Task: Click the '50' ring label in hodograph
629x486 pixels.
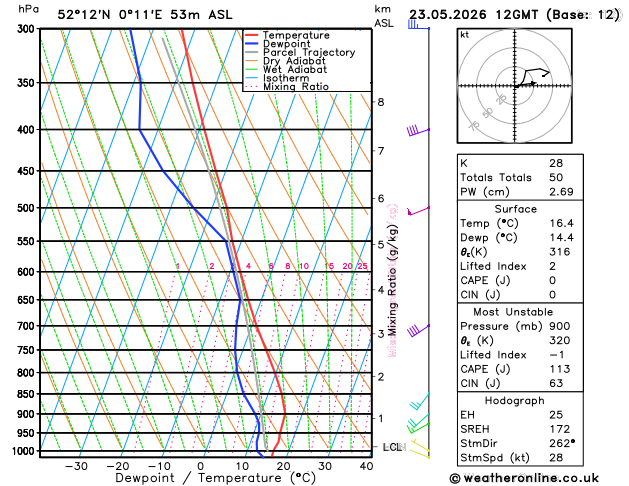Action: 487,113
